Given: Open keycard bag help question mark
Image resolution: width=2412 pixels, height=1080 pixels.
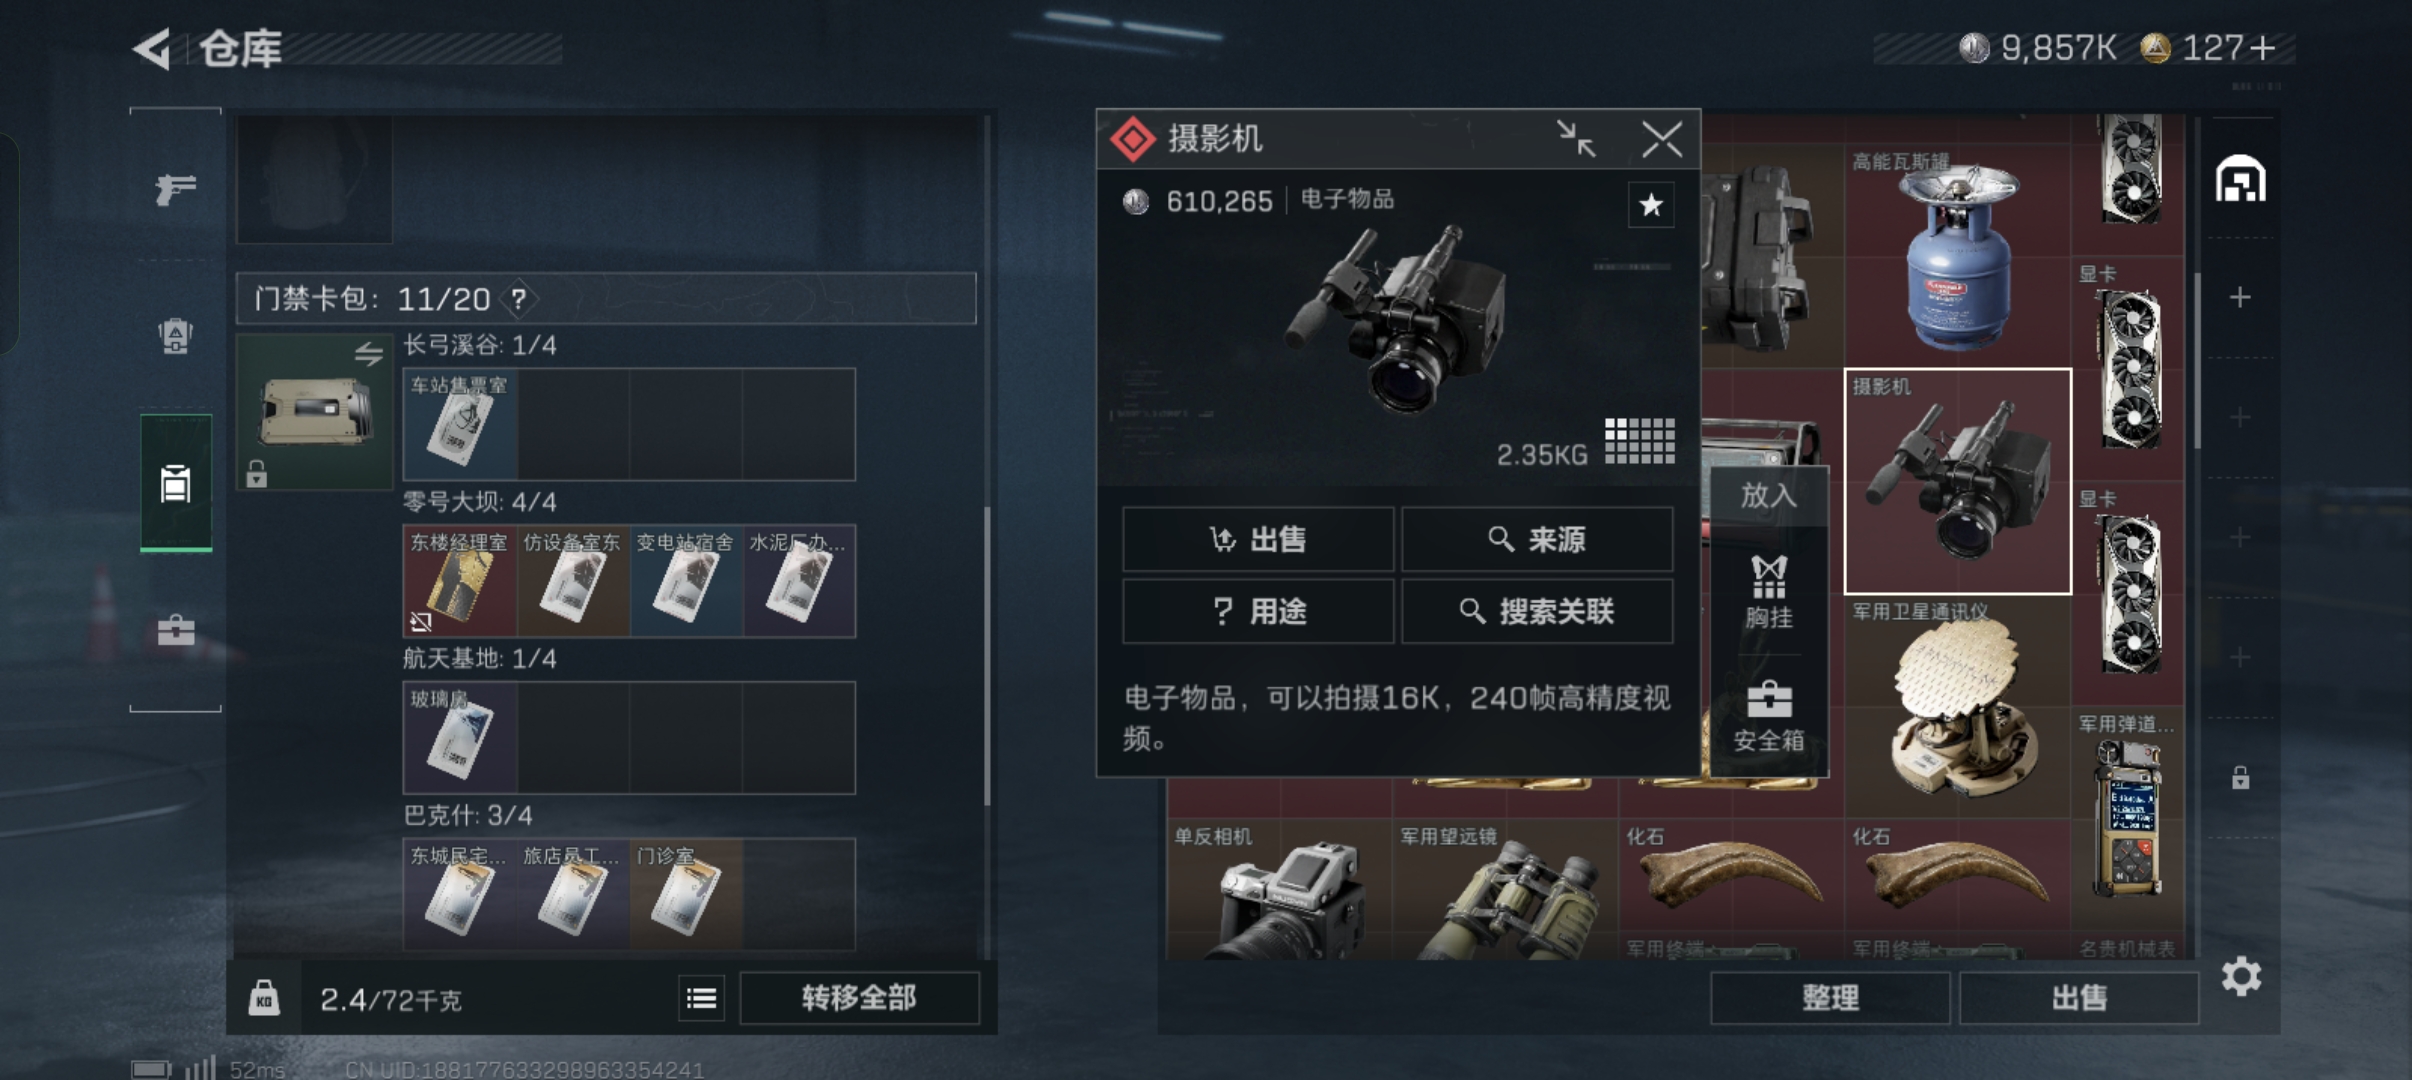Looking at the screenshot, I should pyautogui.click(x=518, y=299).
